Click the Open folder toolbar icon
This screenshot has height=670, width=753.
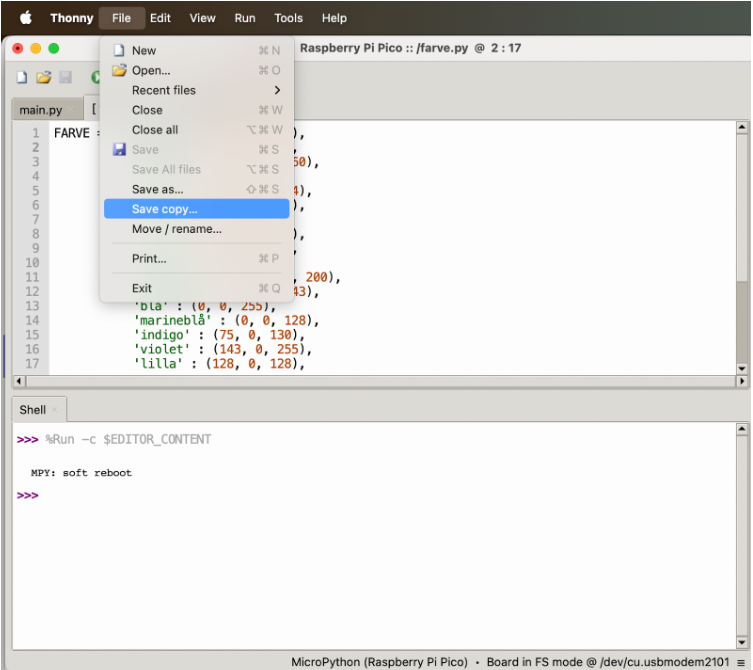click(x=43, y=77)
